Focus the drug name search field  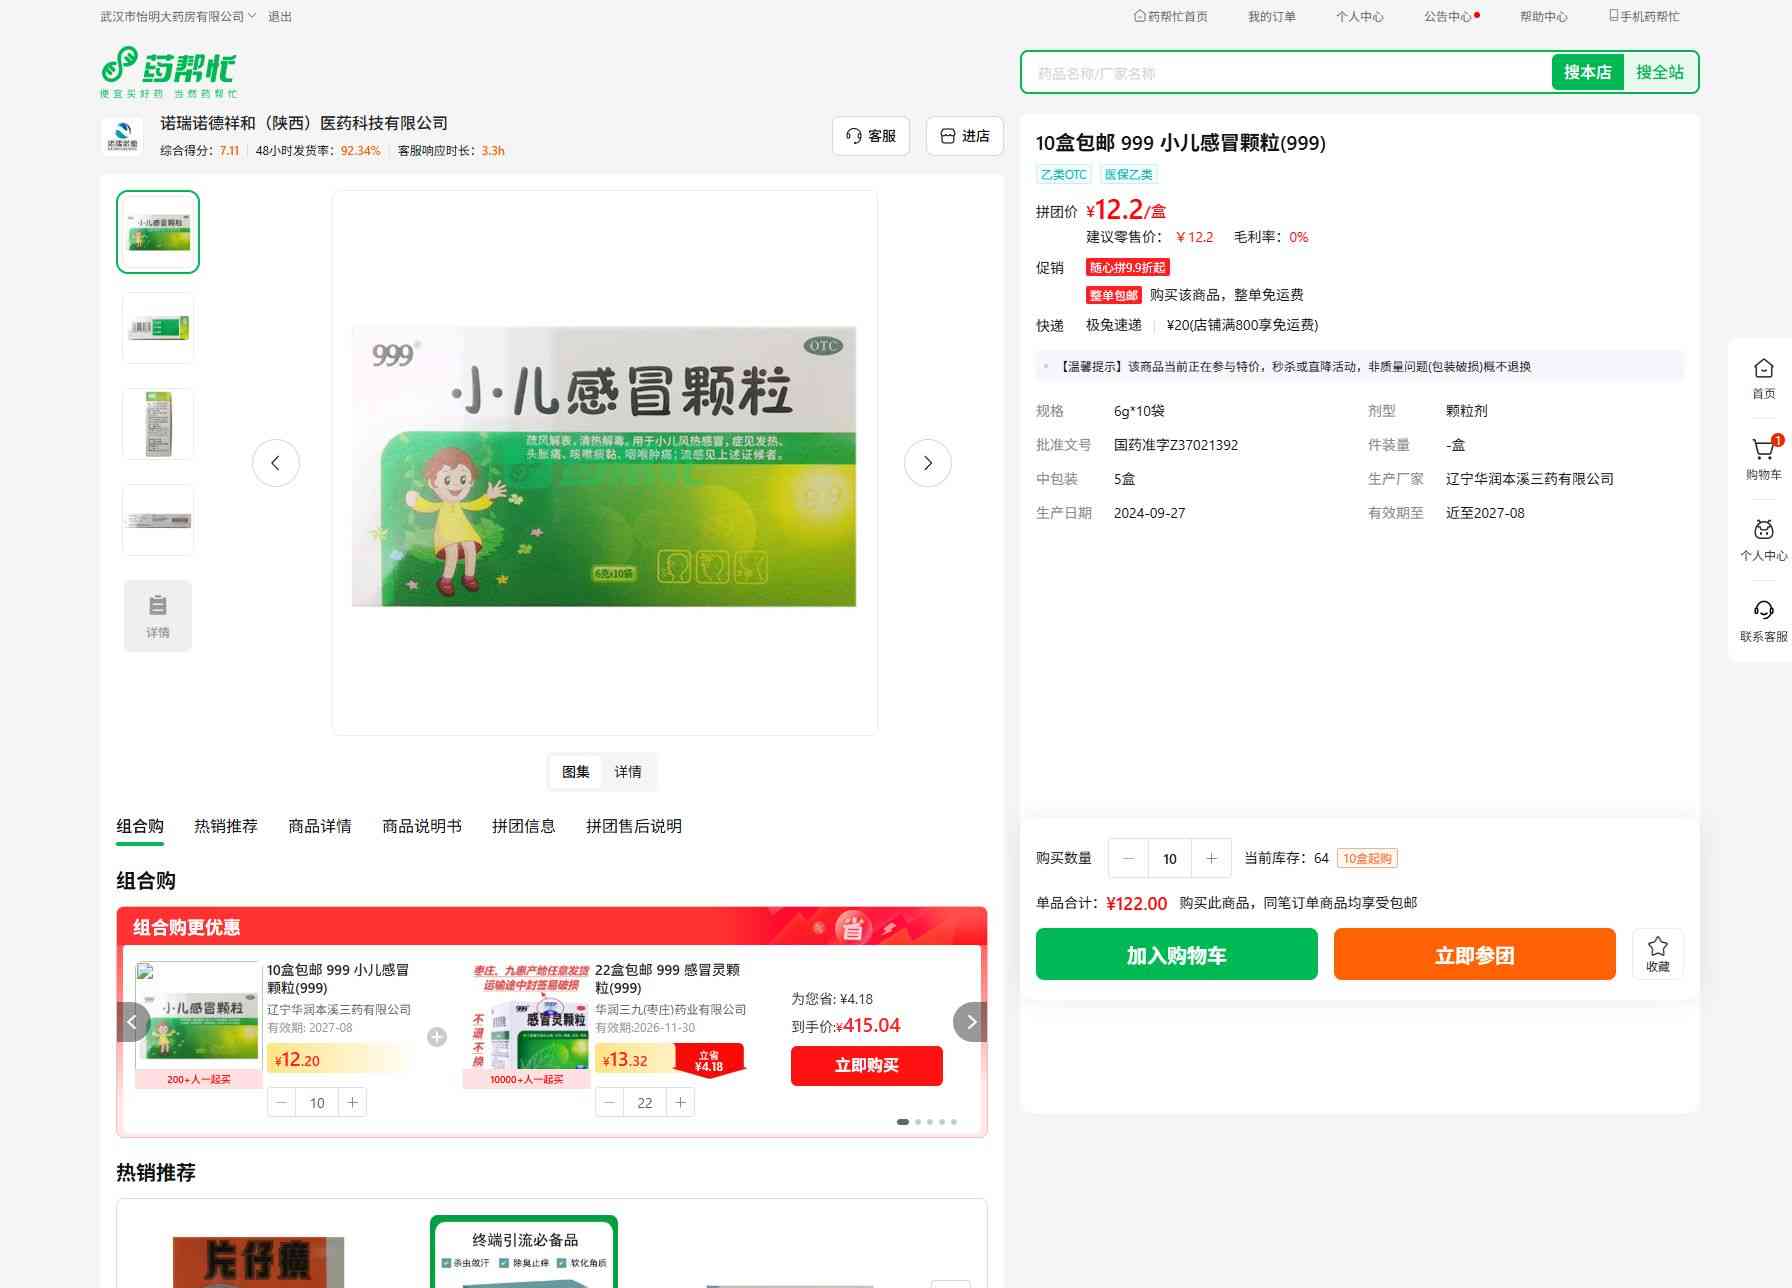[x=1285, y=73]
